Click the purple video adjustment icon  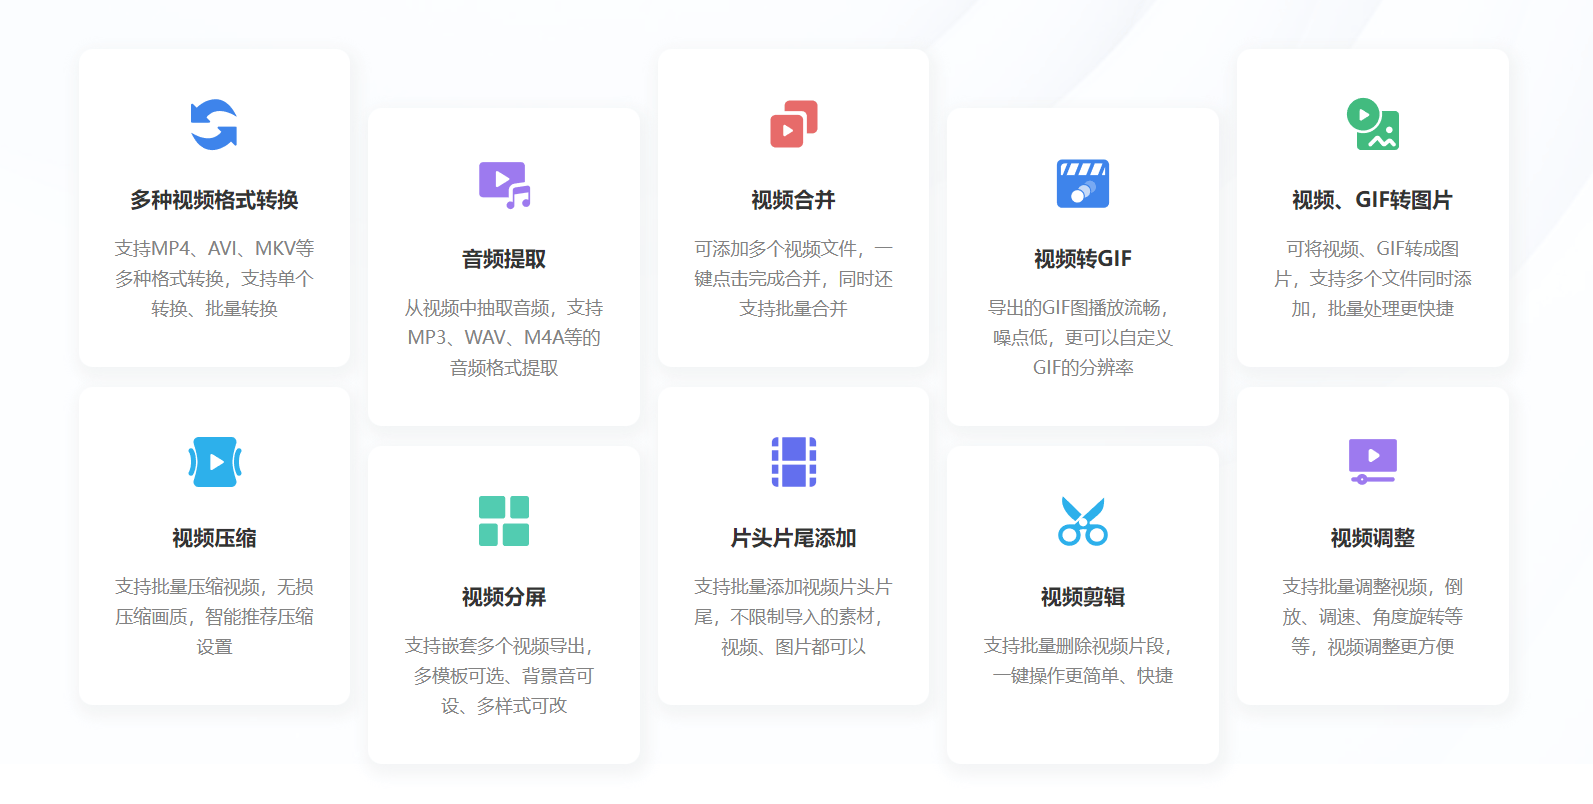tap(1372, 461)
